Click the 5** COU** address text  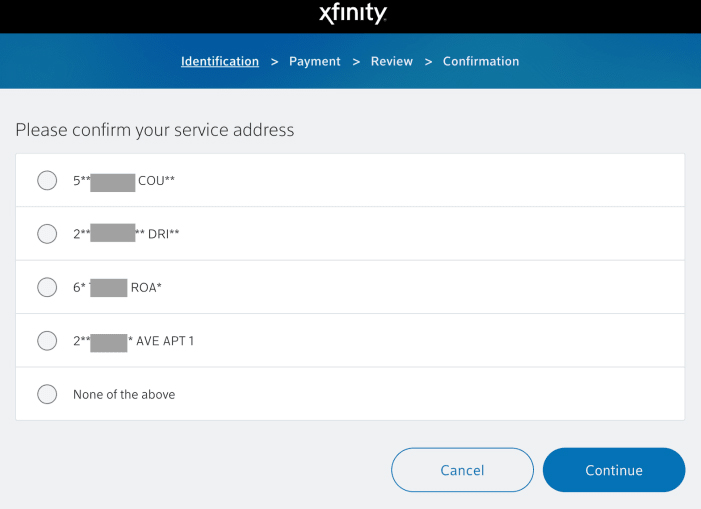pyautogui.click(x=125, y=180)
